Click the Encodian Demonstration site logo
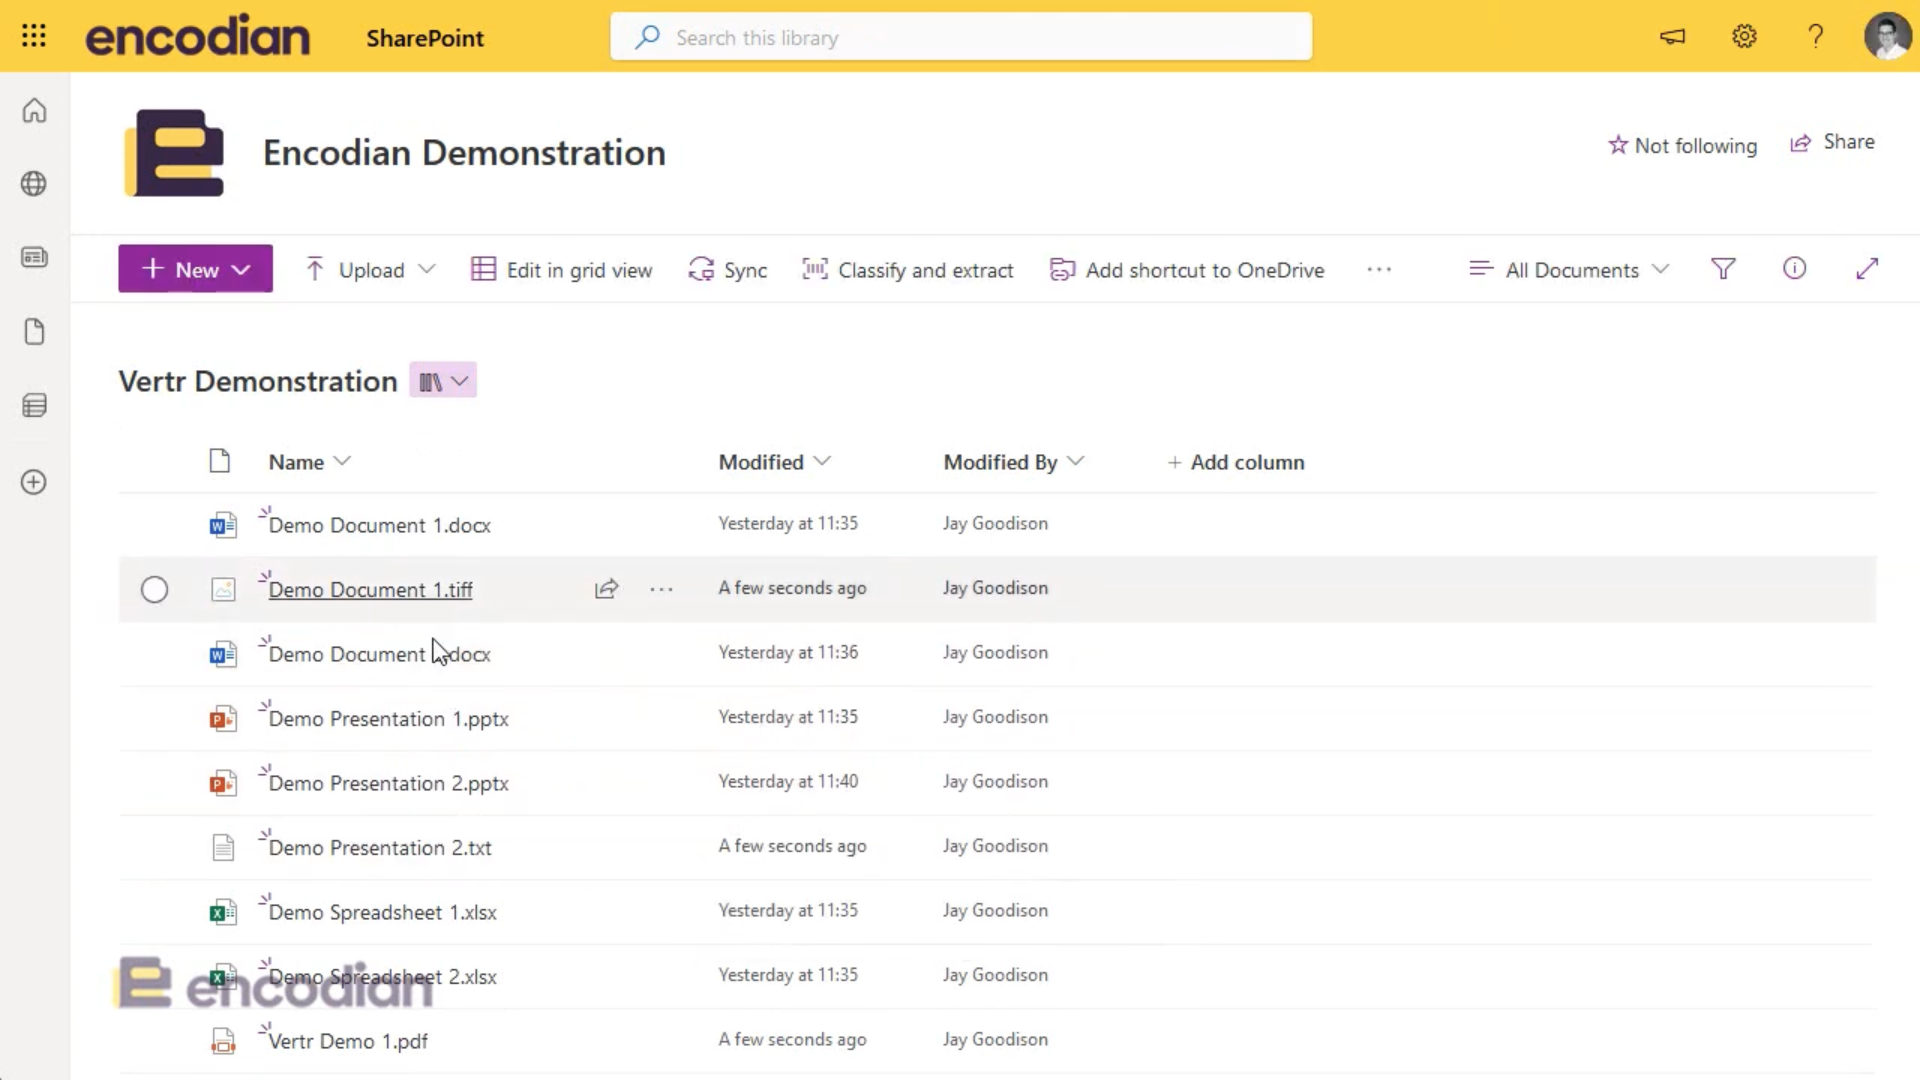The width and height of the screenshot is (1920, 1080). click(x=174, y=153)
